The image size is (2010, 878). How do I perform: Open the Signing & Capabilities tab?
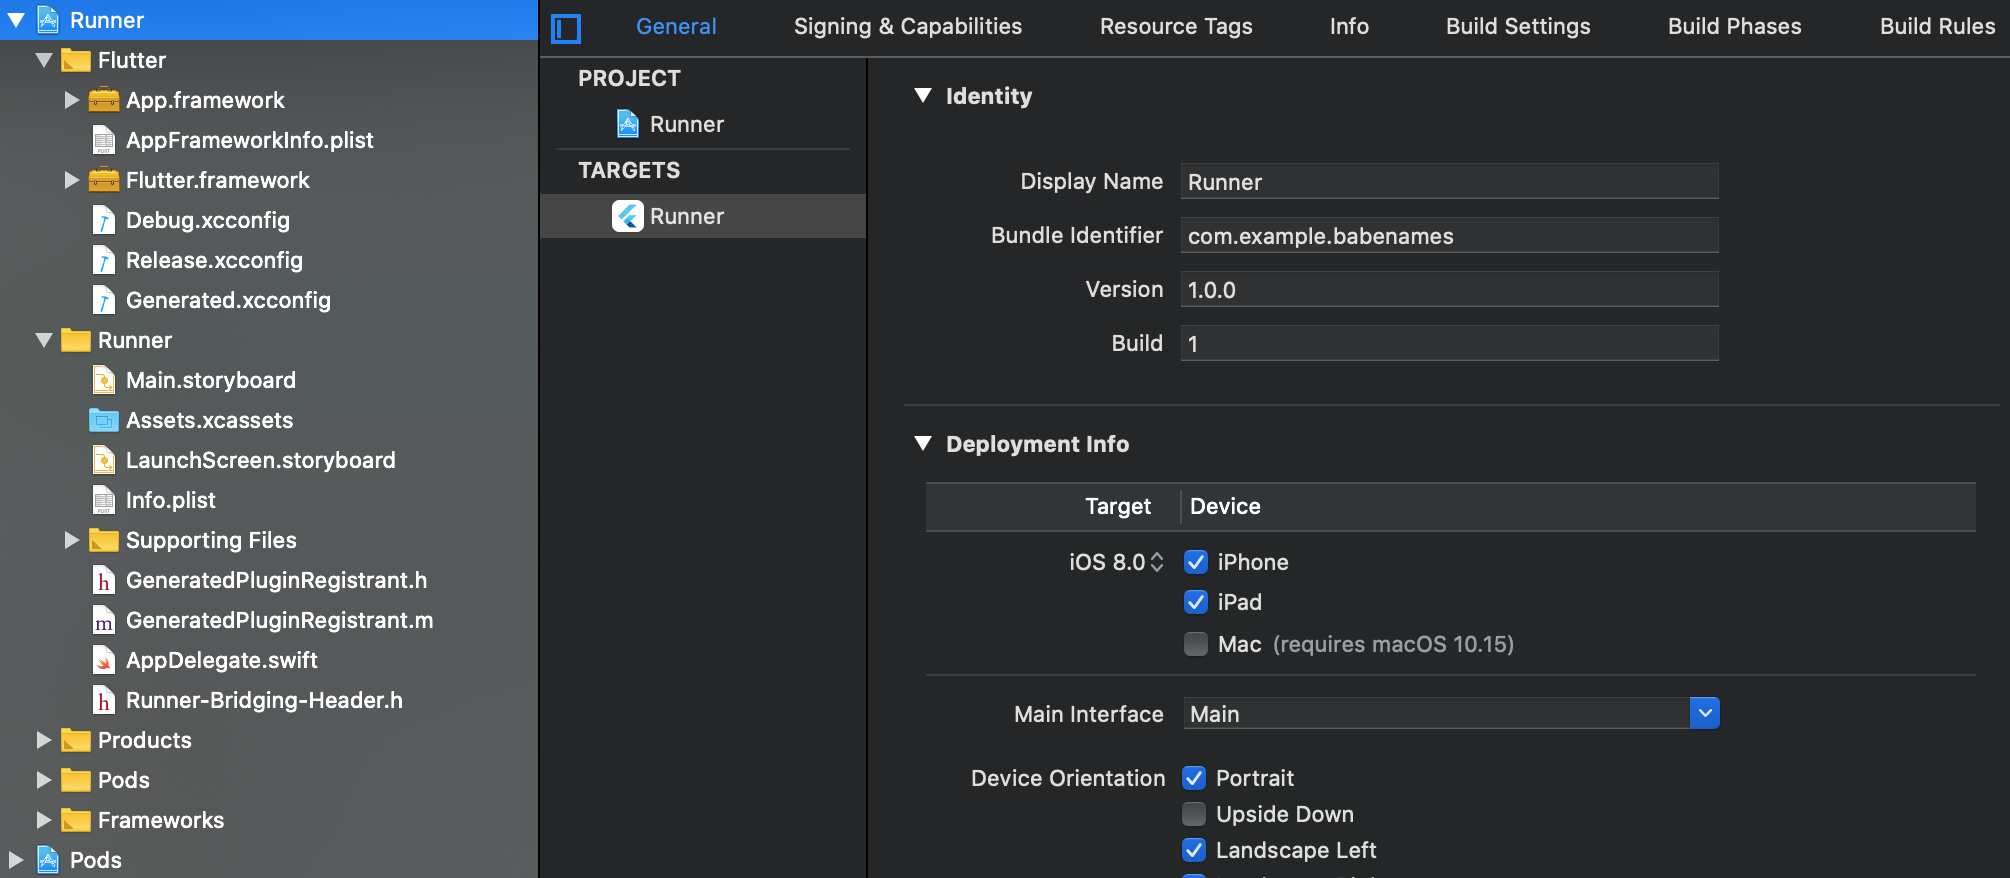point(908,27)
